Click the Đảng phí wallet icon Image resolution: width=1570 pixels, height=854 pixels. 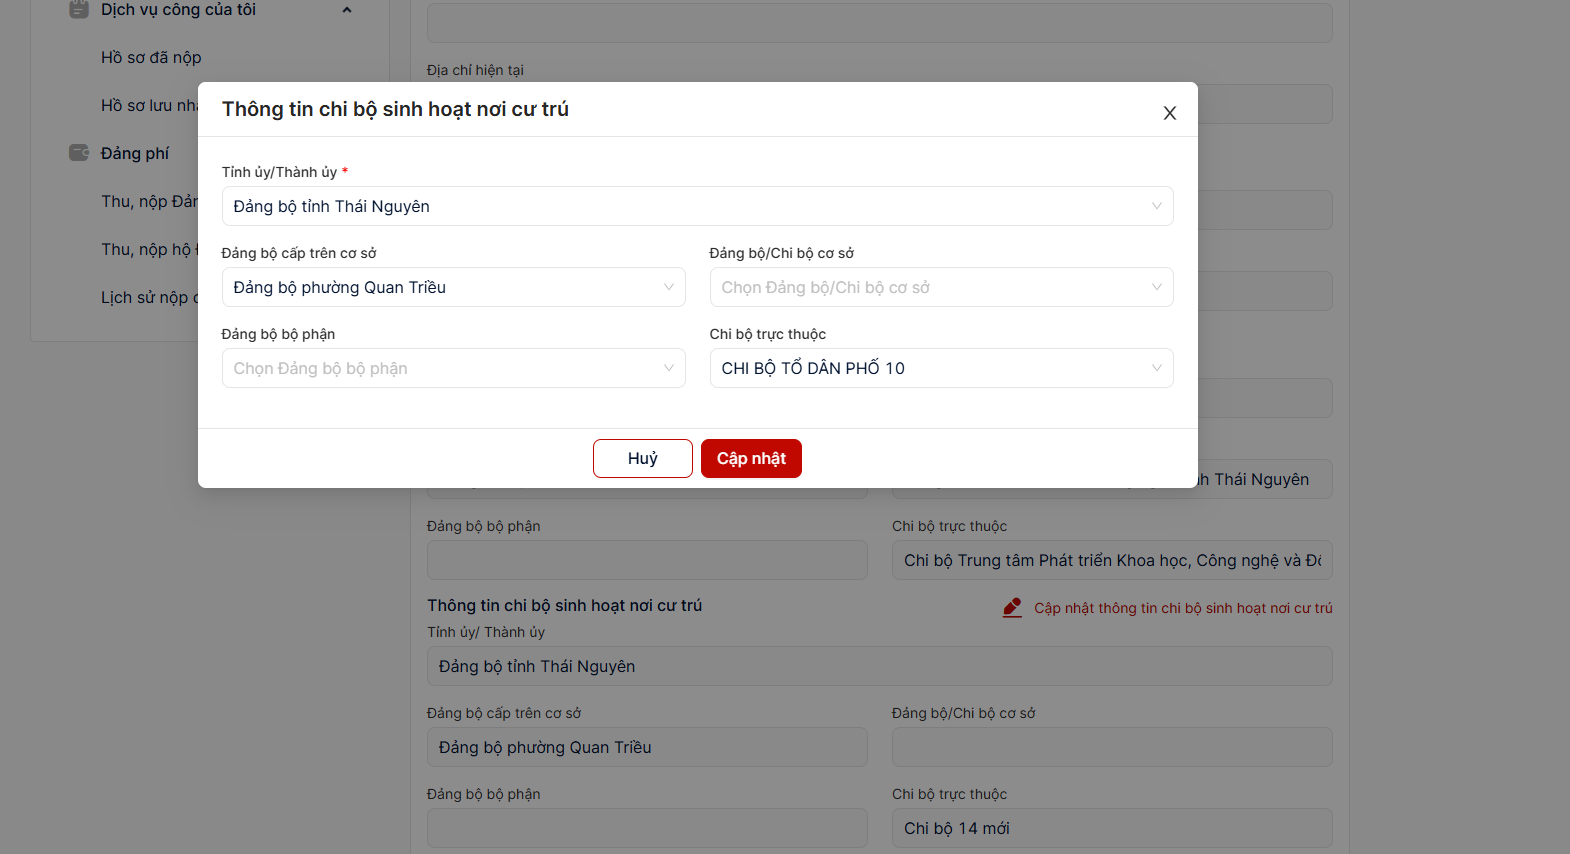[x=79, y=153]
